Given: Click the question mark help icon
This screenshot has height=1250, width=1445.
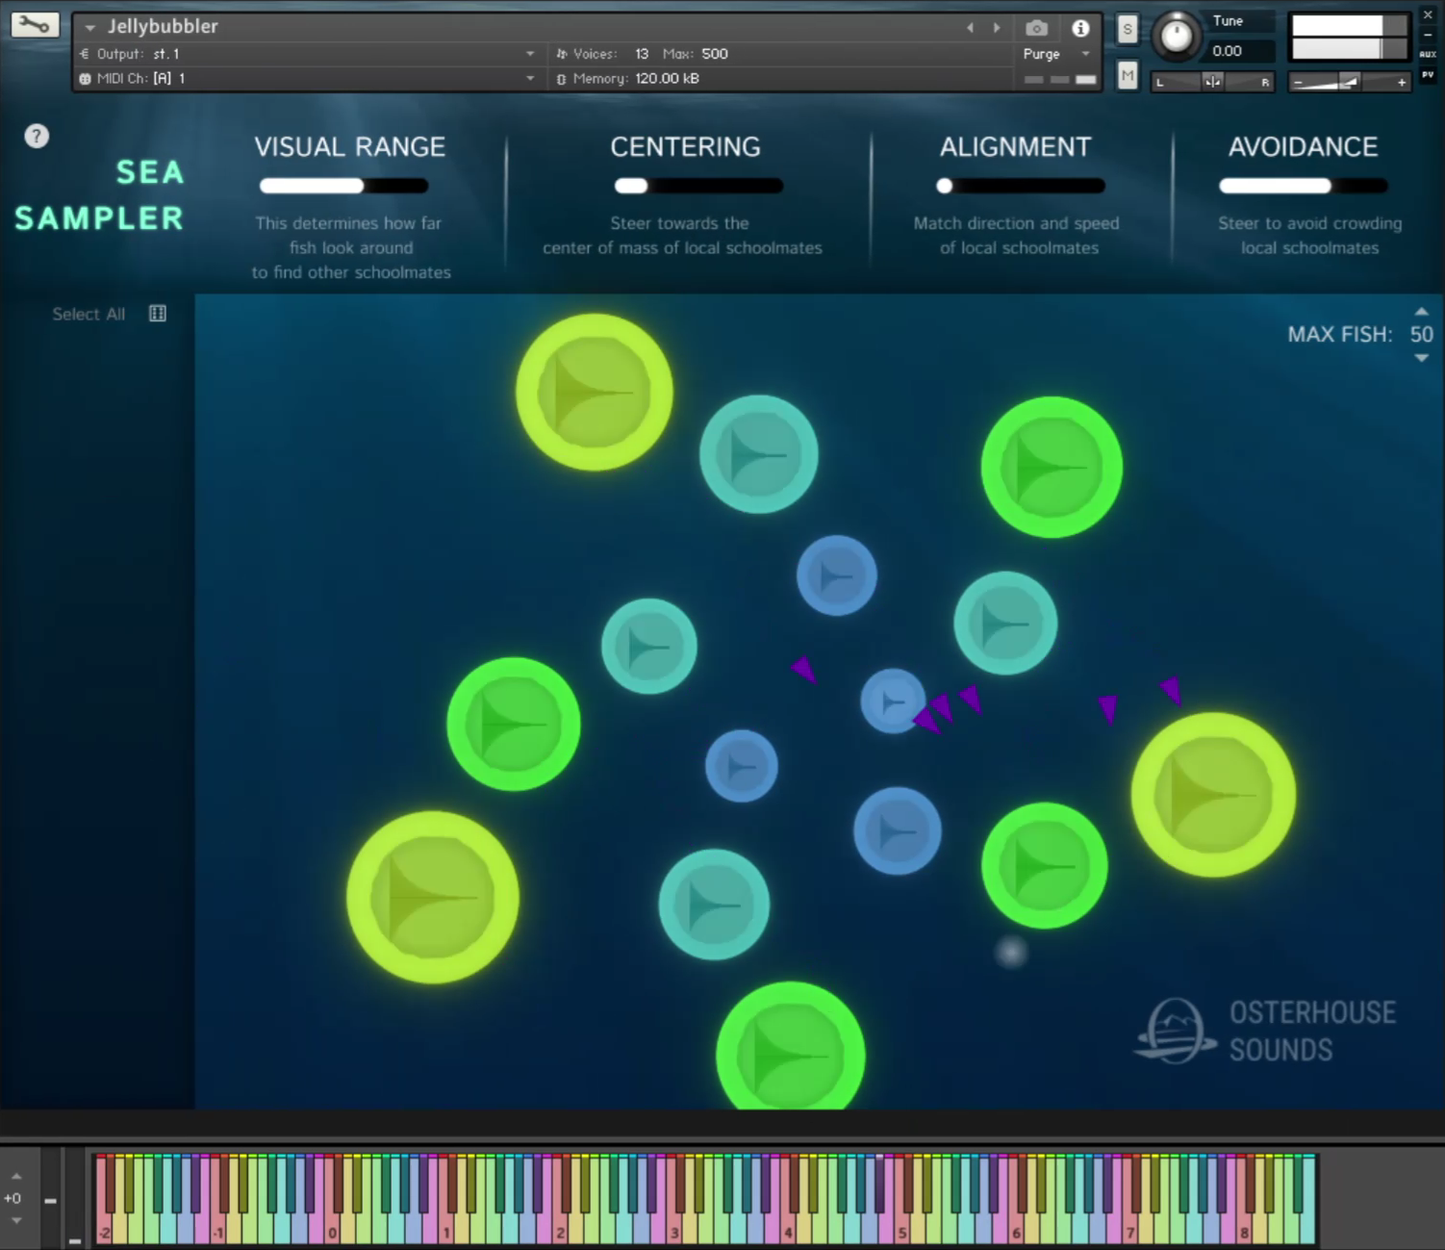Looking at the screenshot, I should [37, 136].
